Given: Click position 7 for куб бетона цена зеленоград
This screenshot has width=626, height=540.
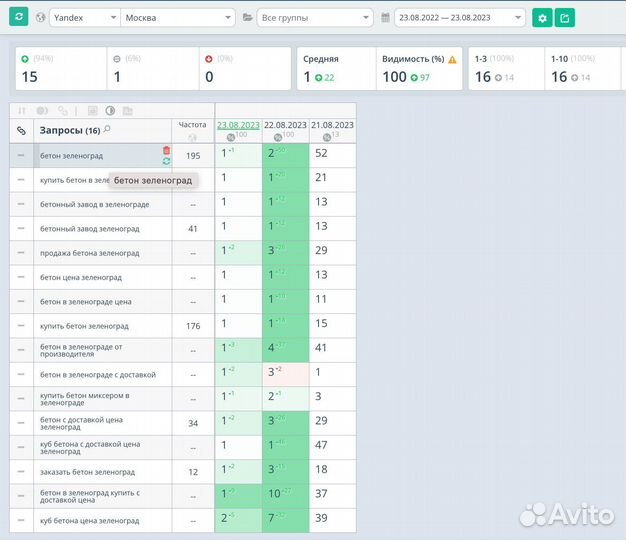Looking at the screenshot, I should (x=271, y=518).
